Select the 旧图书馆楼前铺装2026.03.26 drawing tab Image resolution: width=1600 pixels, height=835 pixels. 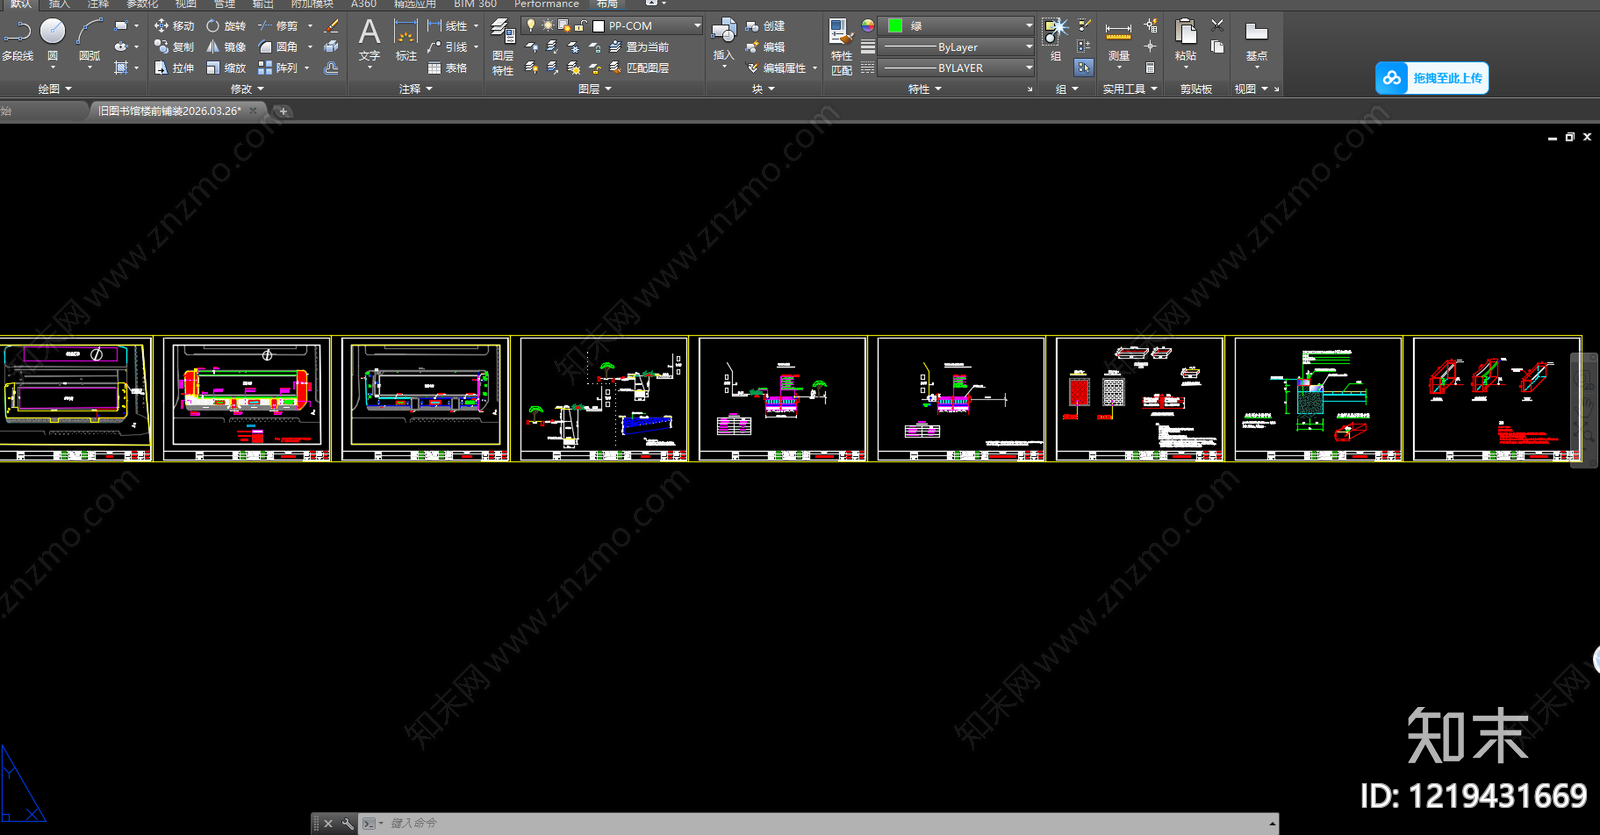click(169, 111)
